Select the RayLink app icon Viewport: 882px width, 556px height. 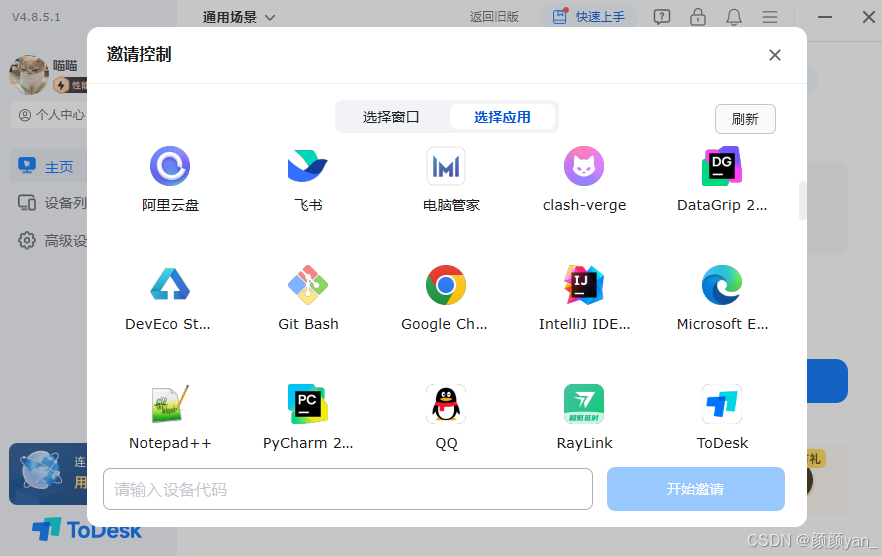[x=584, y=404]
